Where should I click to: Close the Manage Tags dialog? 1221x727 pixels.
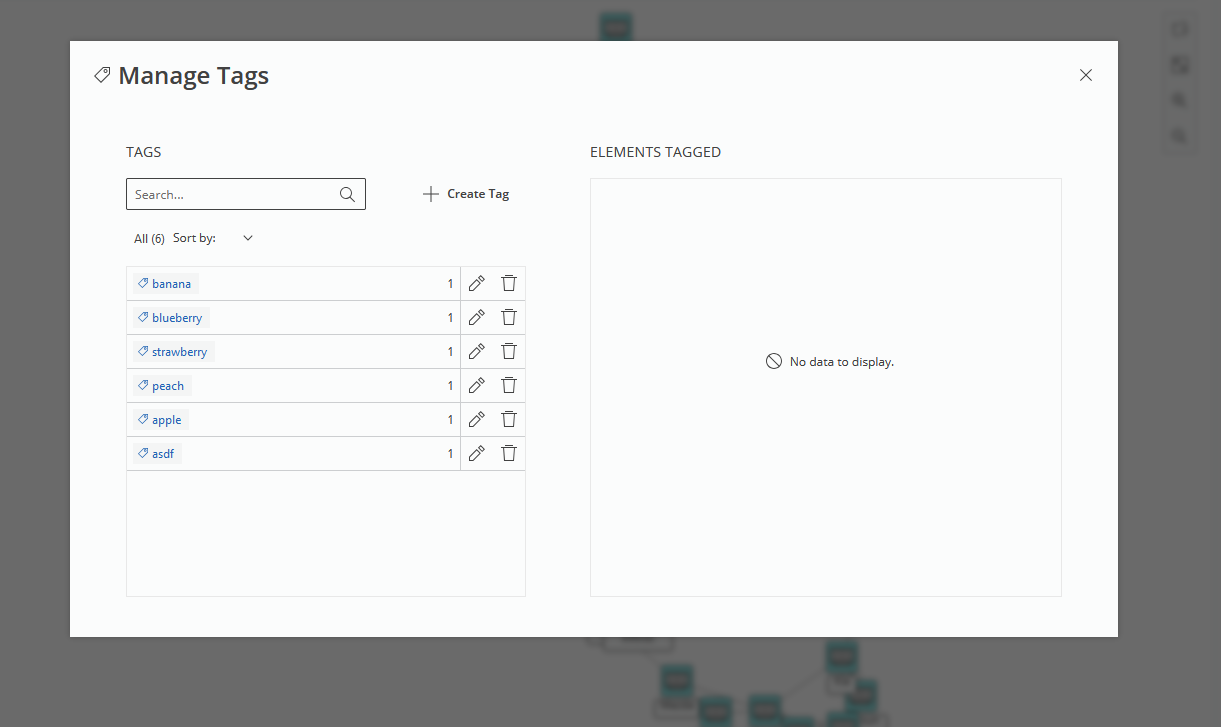tap(1086, 75)
